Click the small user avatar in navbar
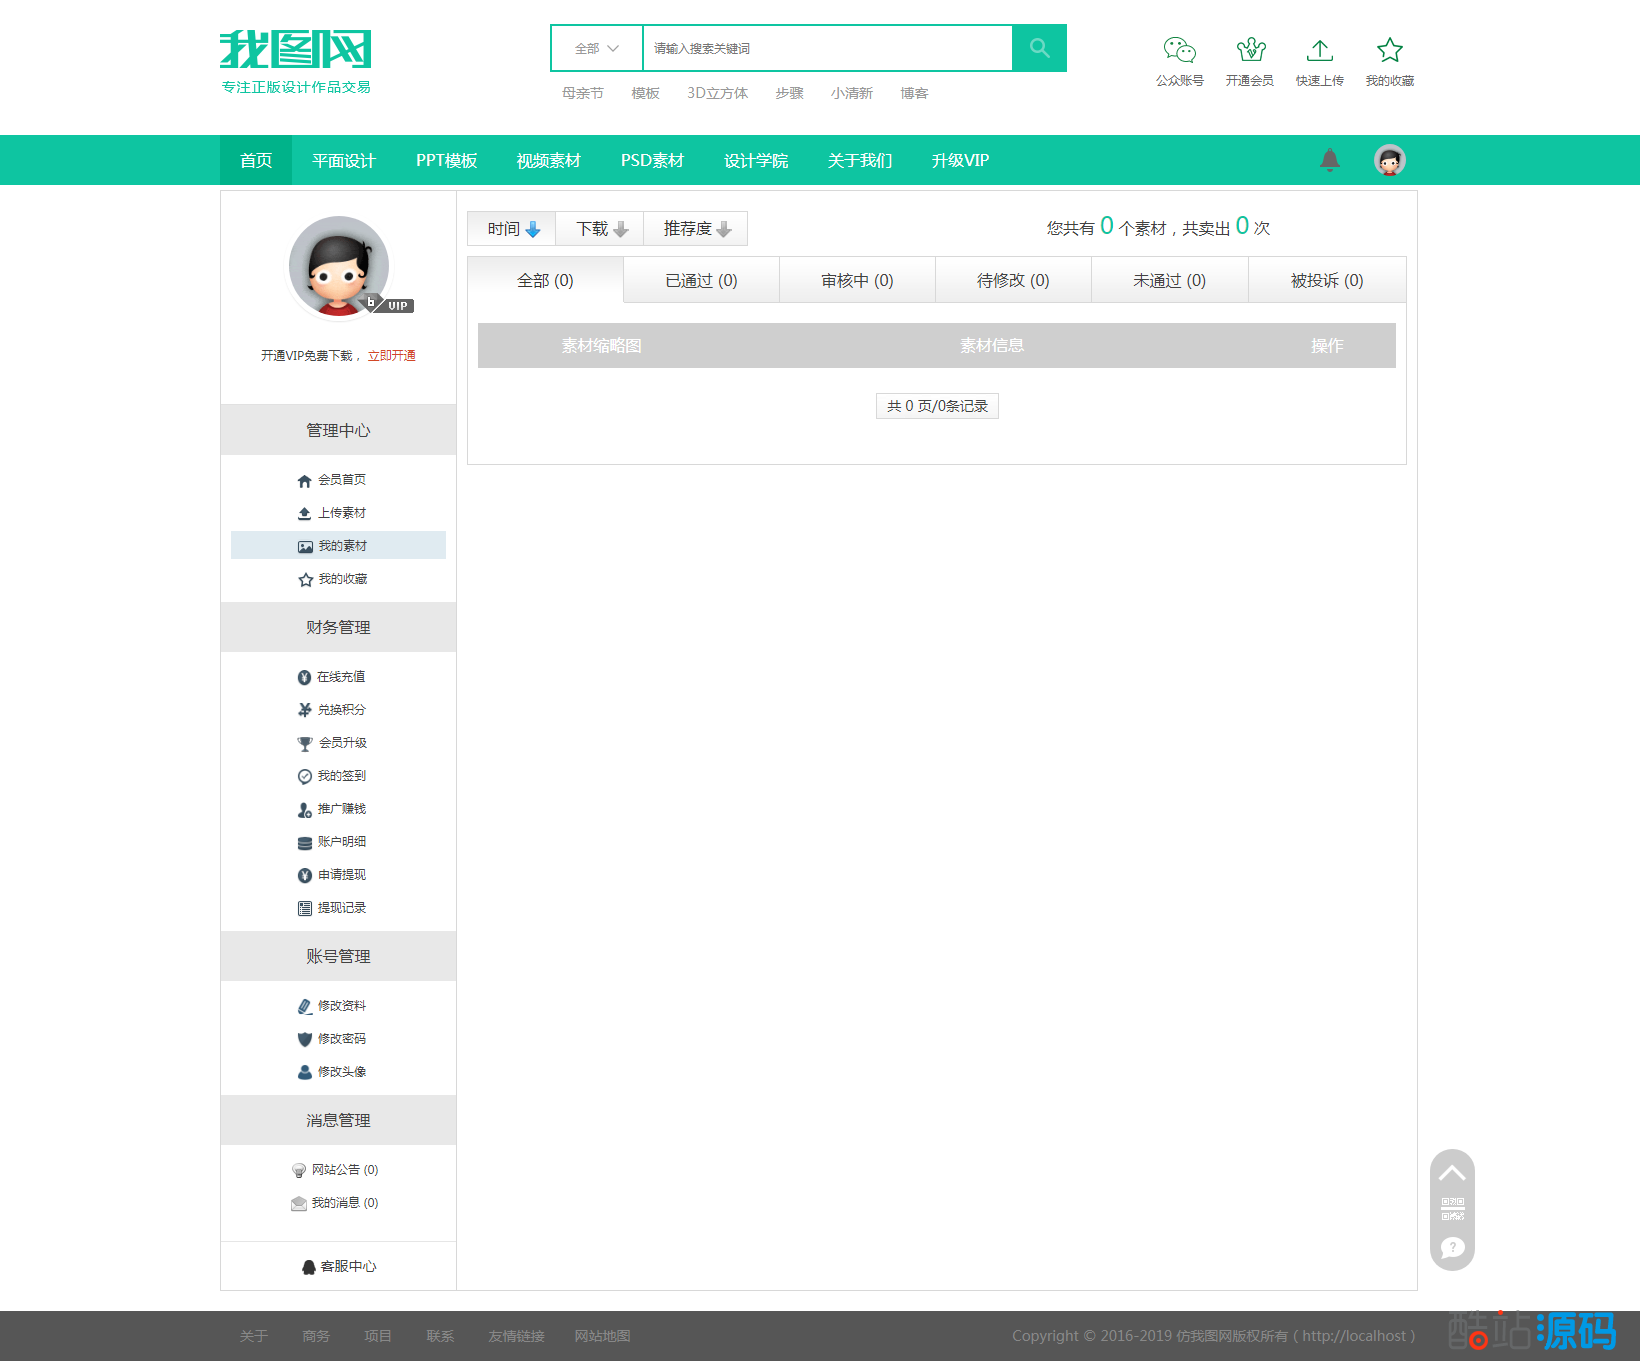This screenshot has height=1361, width=1640. pyautogui.click(x=1389, y=160)
